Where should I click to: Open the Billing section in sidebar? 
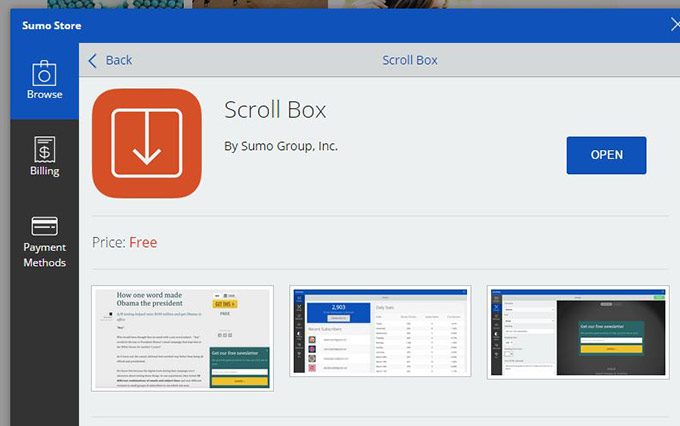44,156
